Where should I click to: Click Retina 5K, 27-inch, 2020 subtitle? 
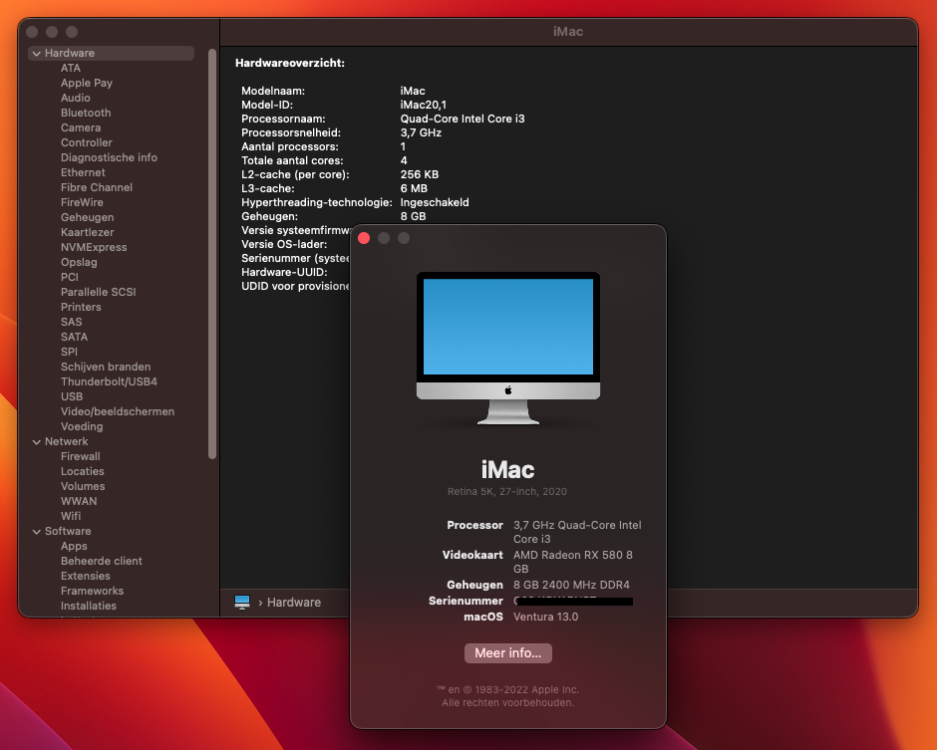[507, 491]
